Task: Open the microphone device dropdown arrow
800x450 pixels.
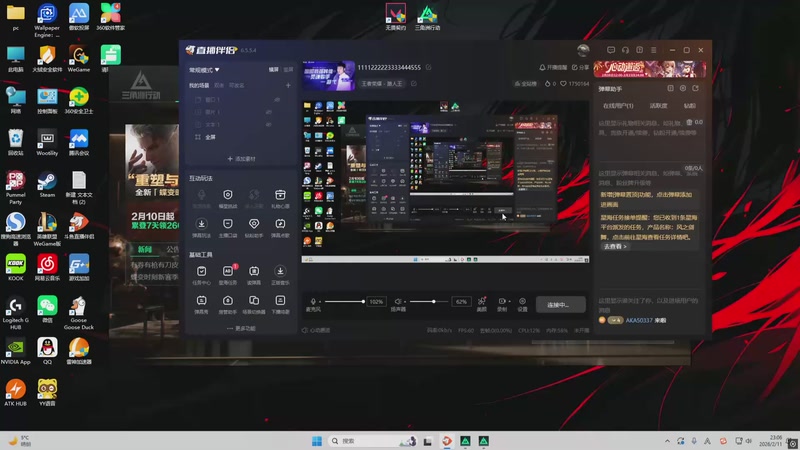Action: (x=320, y=302)
